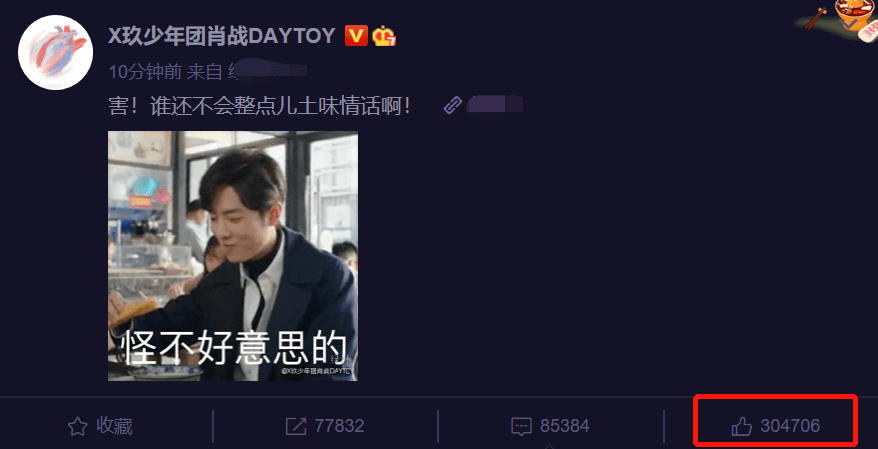The height and width of the screenshot is (449, 878).
Task: Click the chopsticks decoration at top right
Action: point(816,19)
